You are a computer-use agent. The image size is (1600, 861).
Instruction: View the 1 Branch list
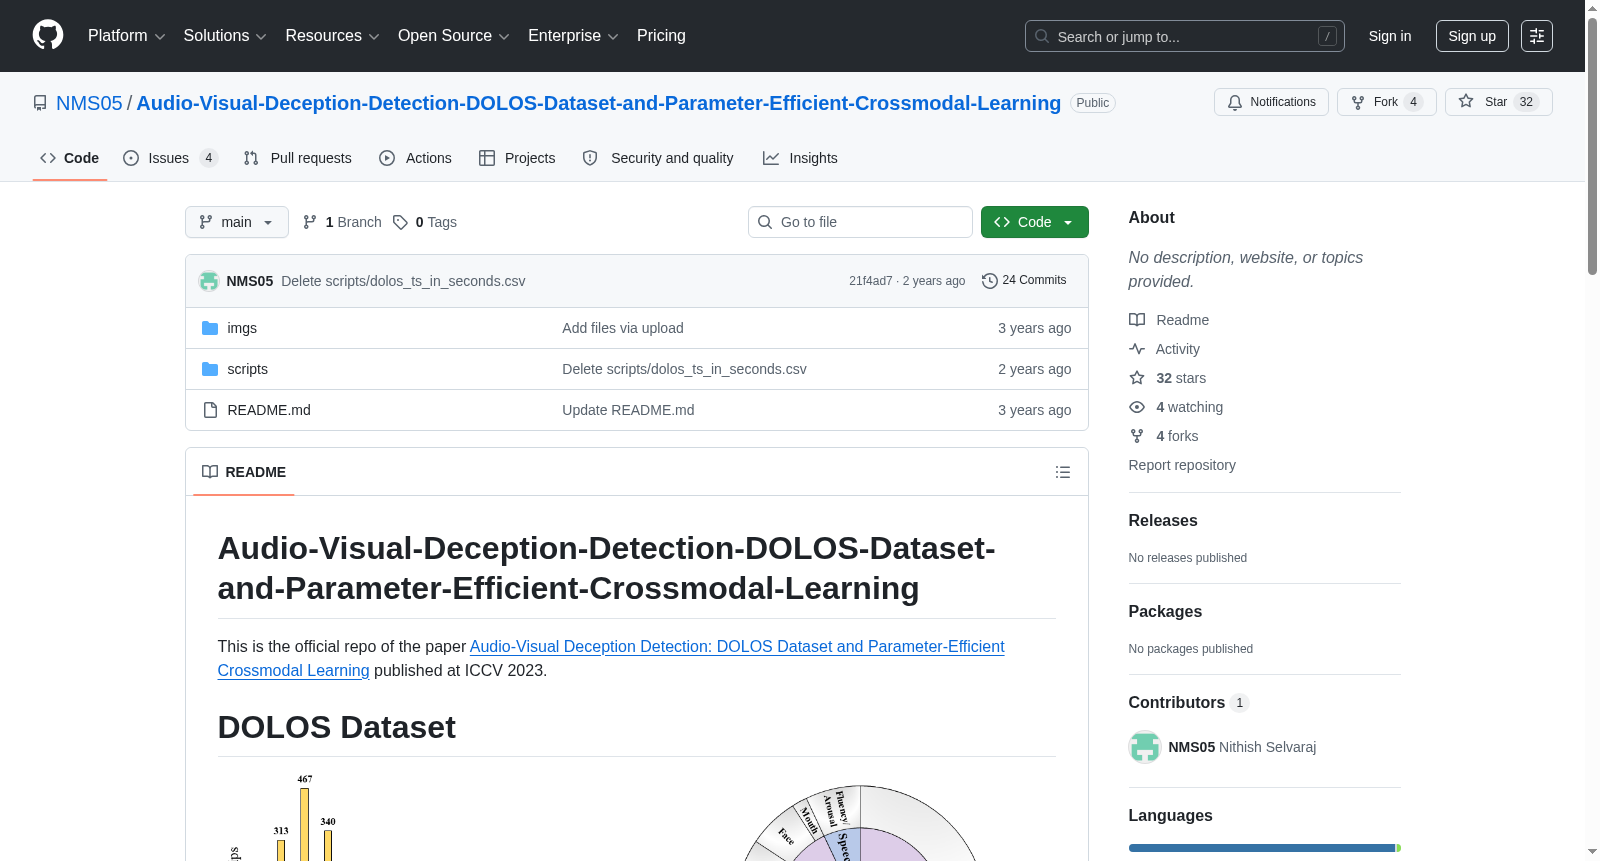click(x=342, y=222)
